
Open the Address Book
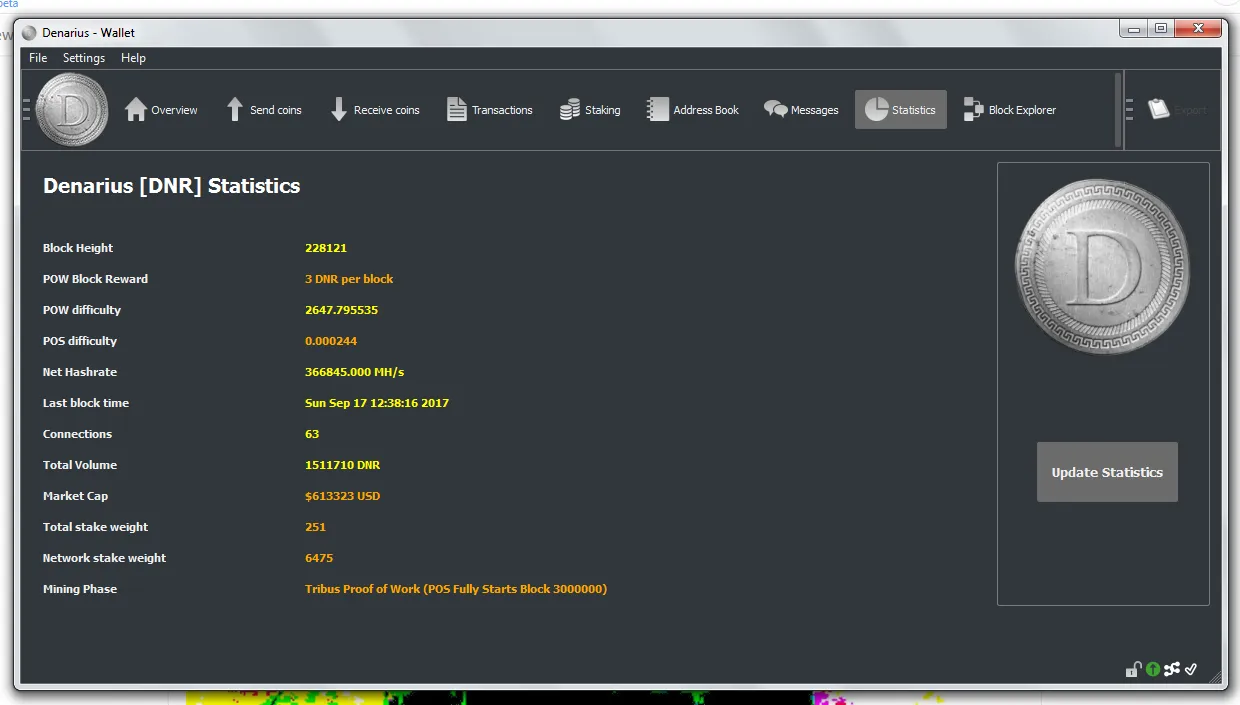click(x=693, y=110)
